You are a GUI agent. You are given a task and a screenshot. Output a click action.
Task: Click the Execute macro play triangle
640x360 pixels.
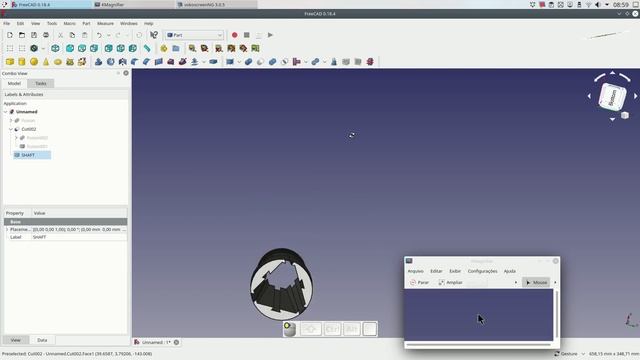[x=270, y=35]
